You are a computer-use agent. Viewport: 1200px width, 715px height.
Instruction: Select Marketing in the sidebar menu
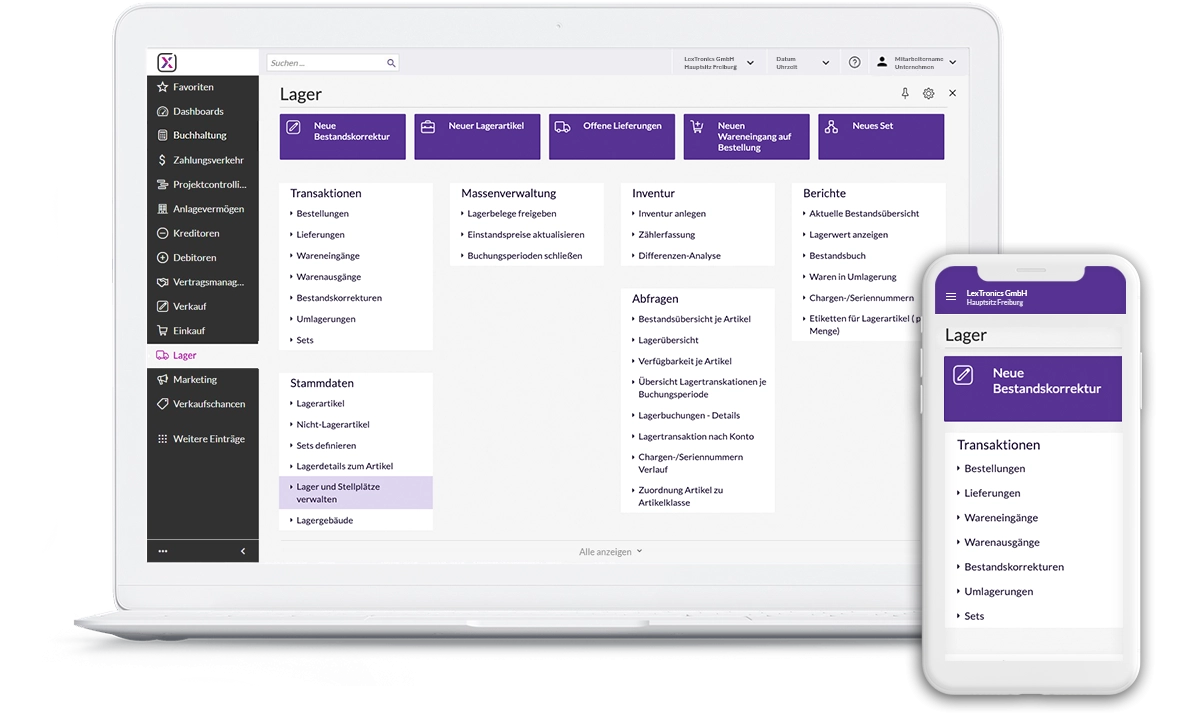point(194,380)
